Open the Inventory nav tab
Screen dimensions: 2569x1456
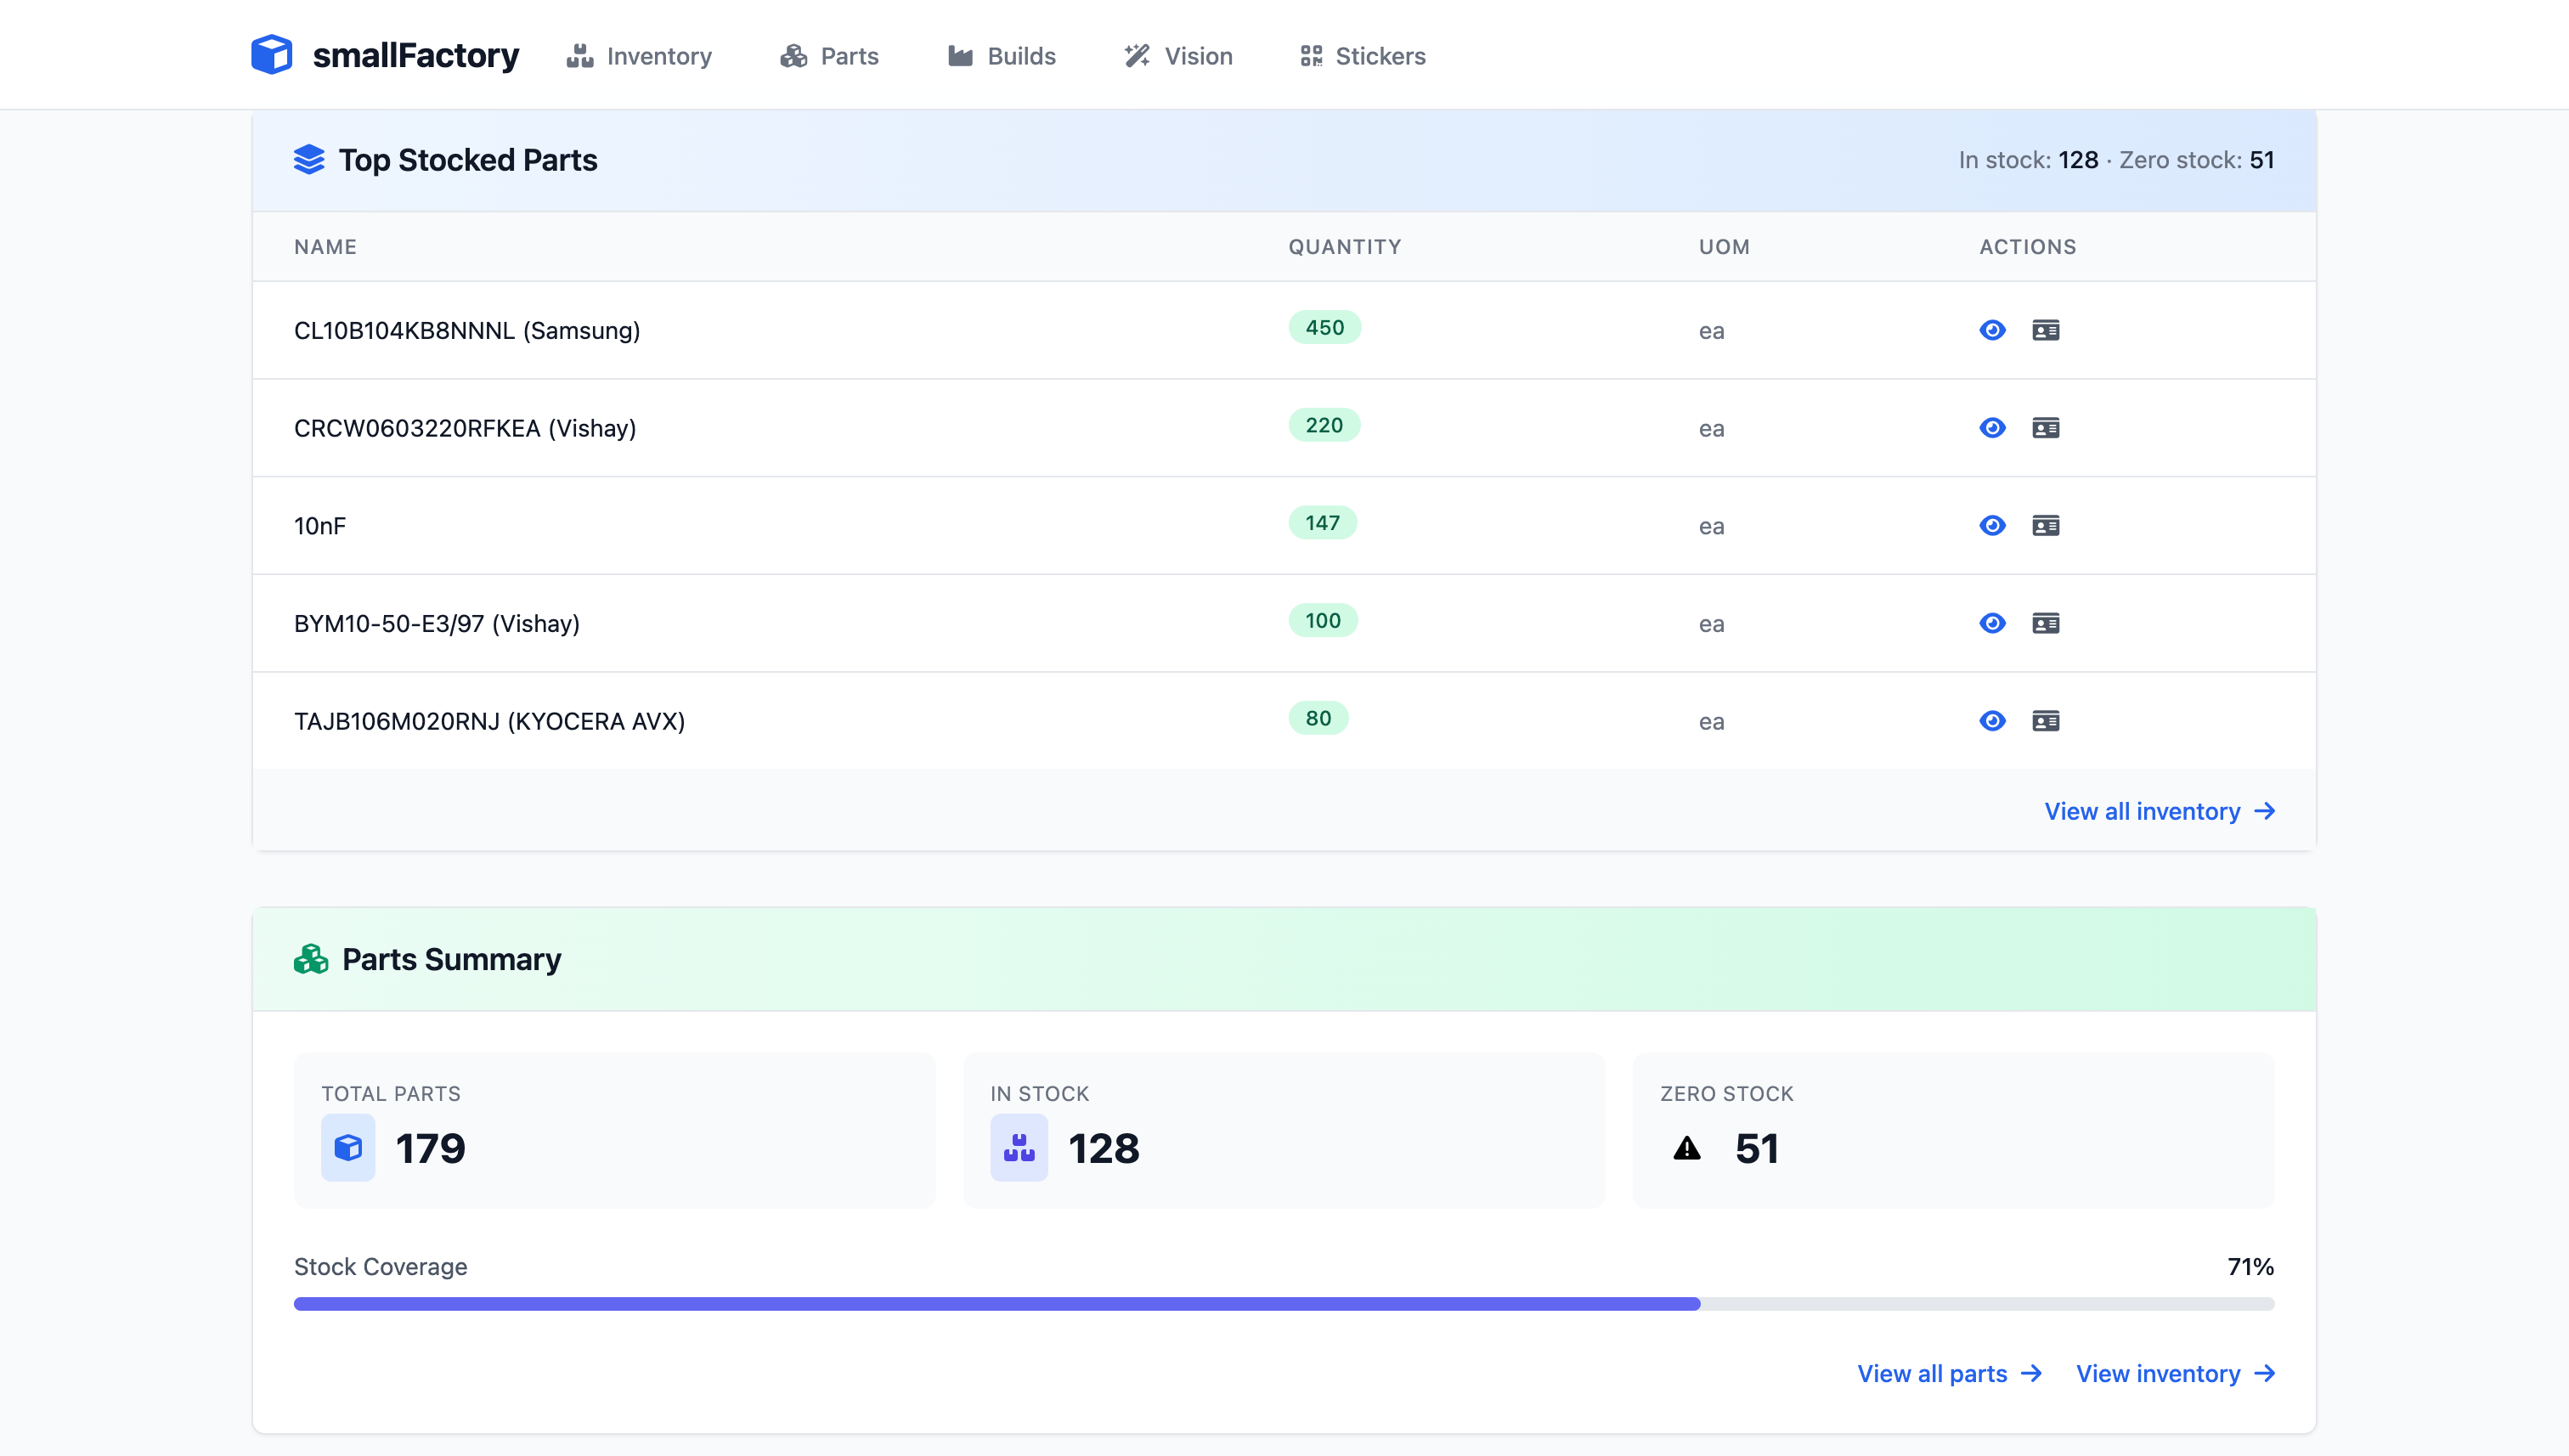(x=639, y=56)
